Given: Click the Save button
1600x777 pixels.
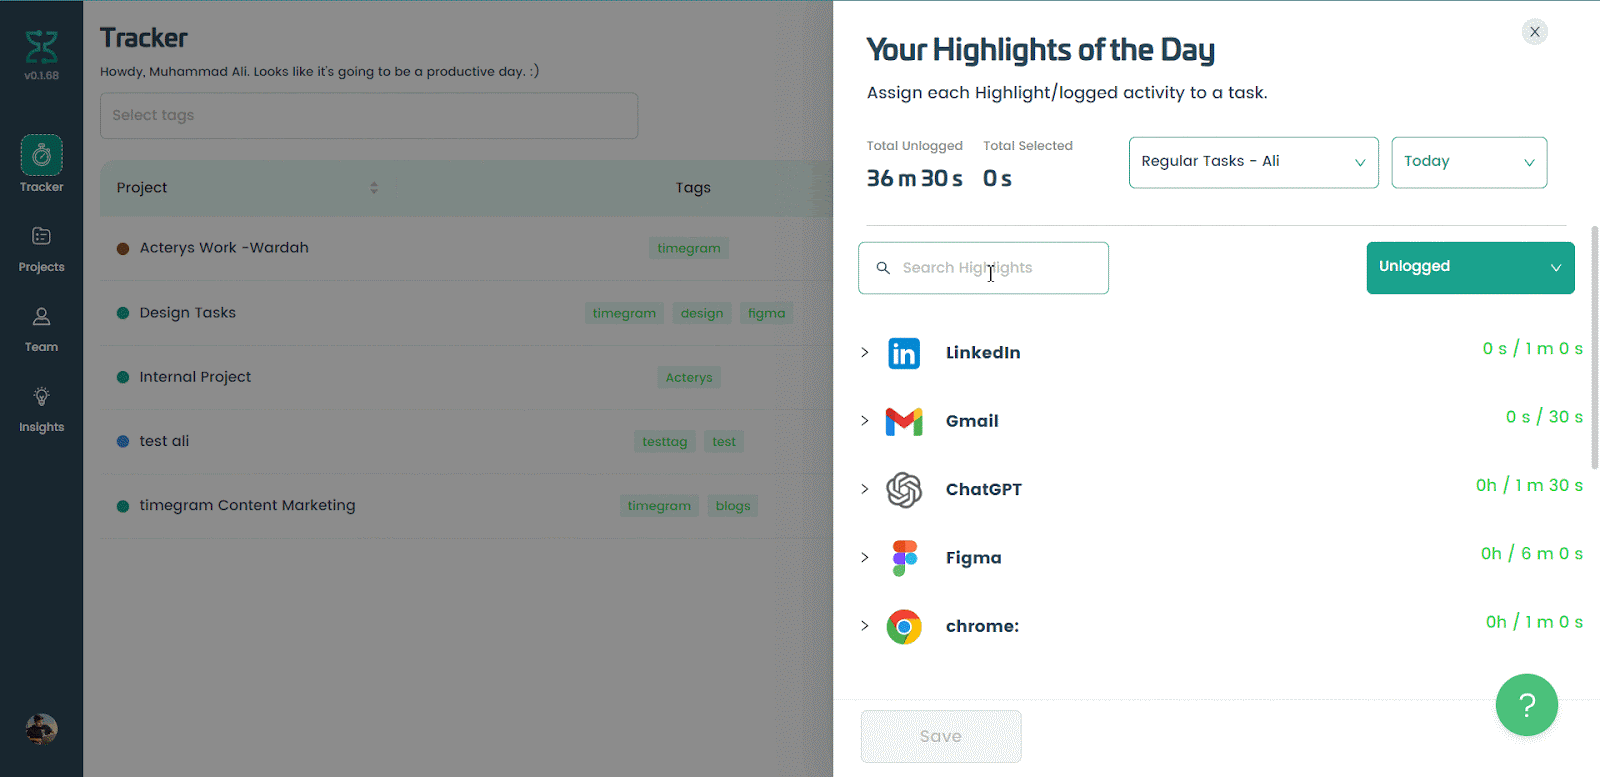Looking at the screenshot, I should coord(941,736).
